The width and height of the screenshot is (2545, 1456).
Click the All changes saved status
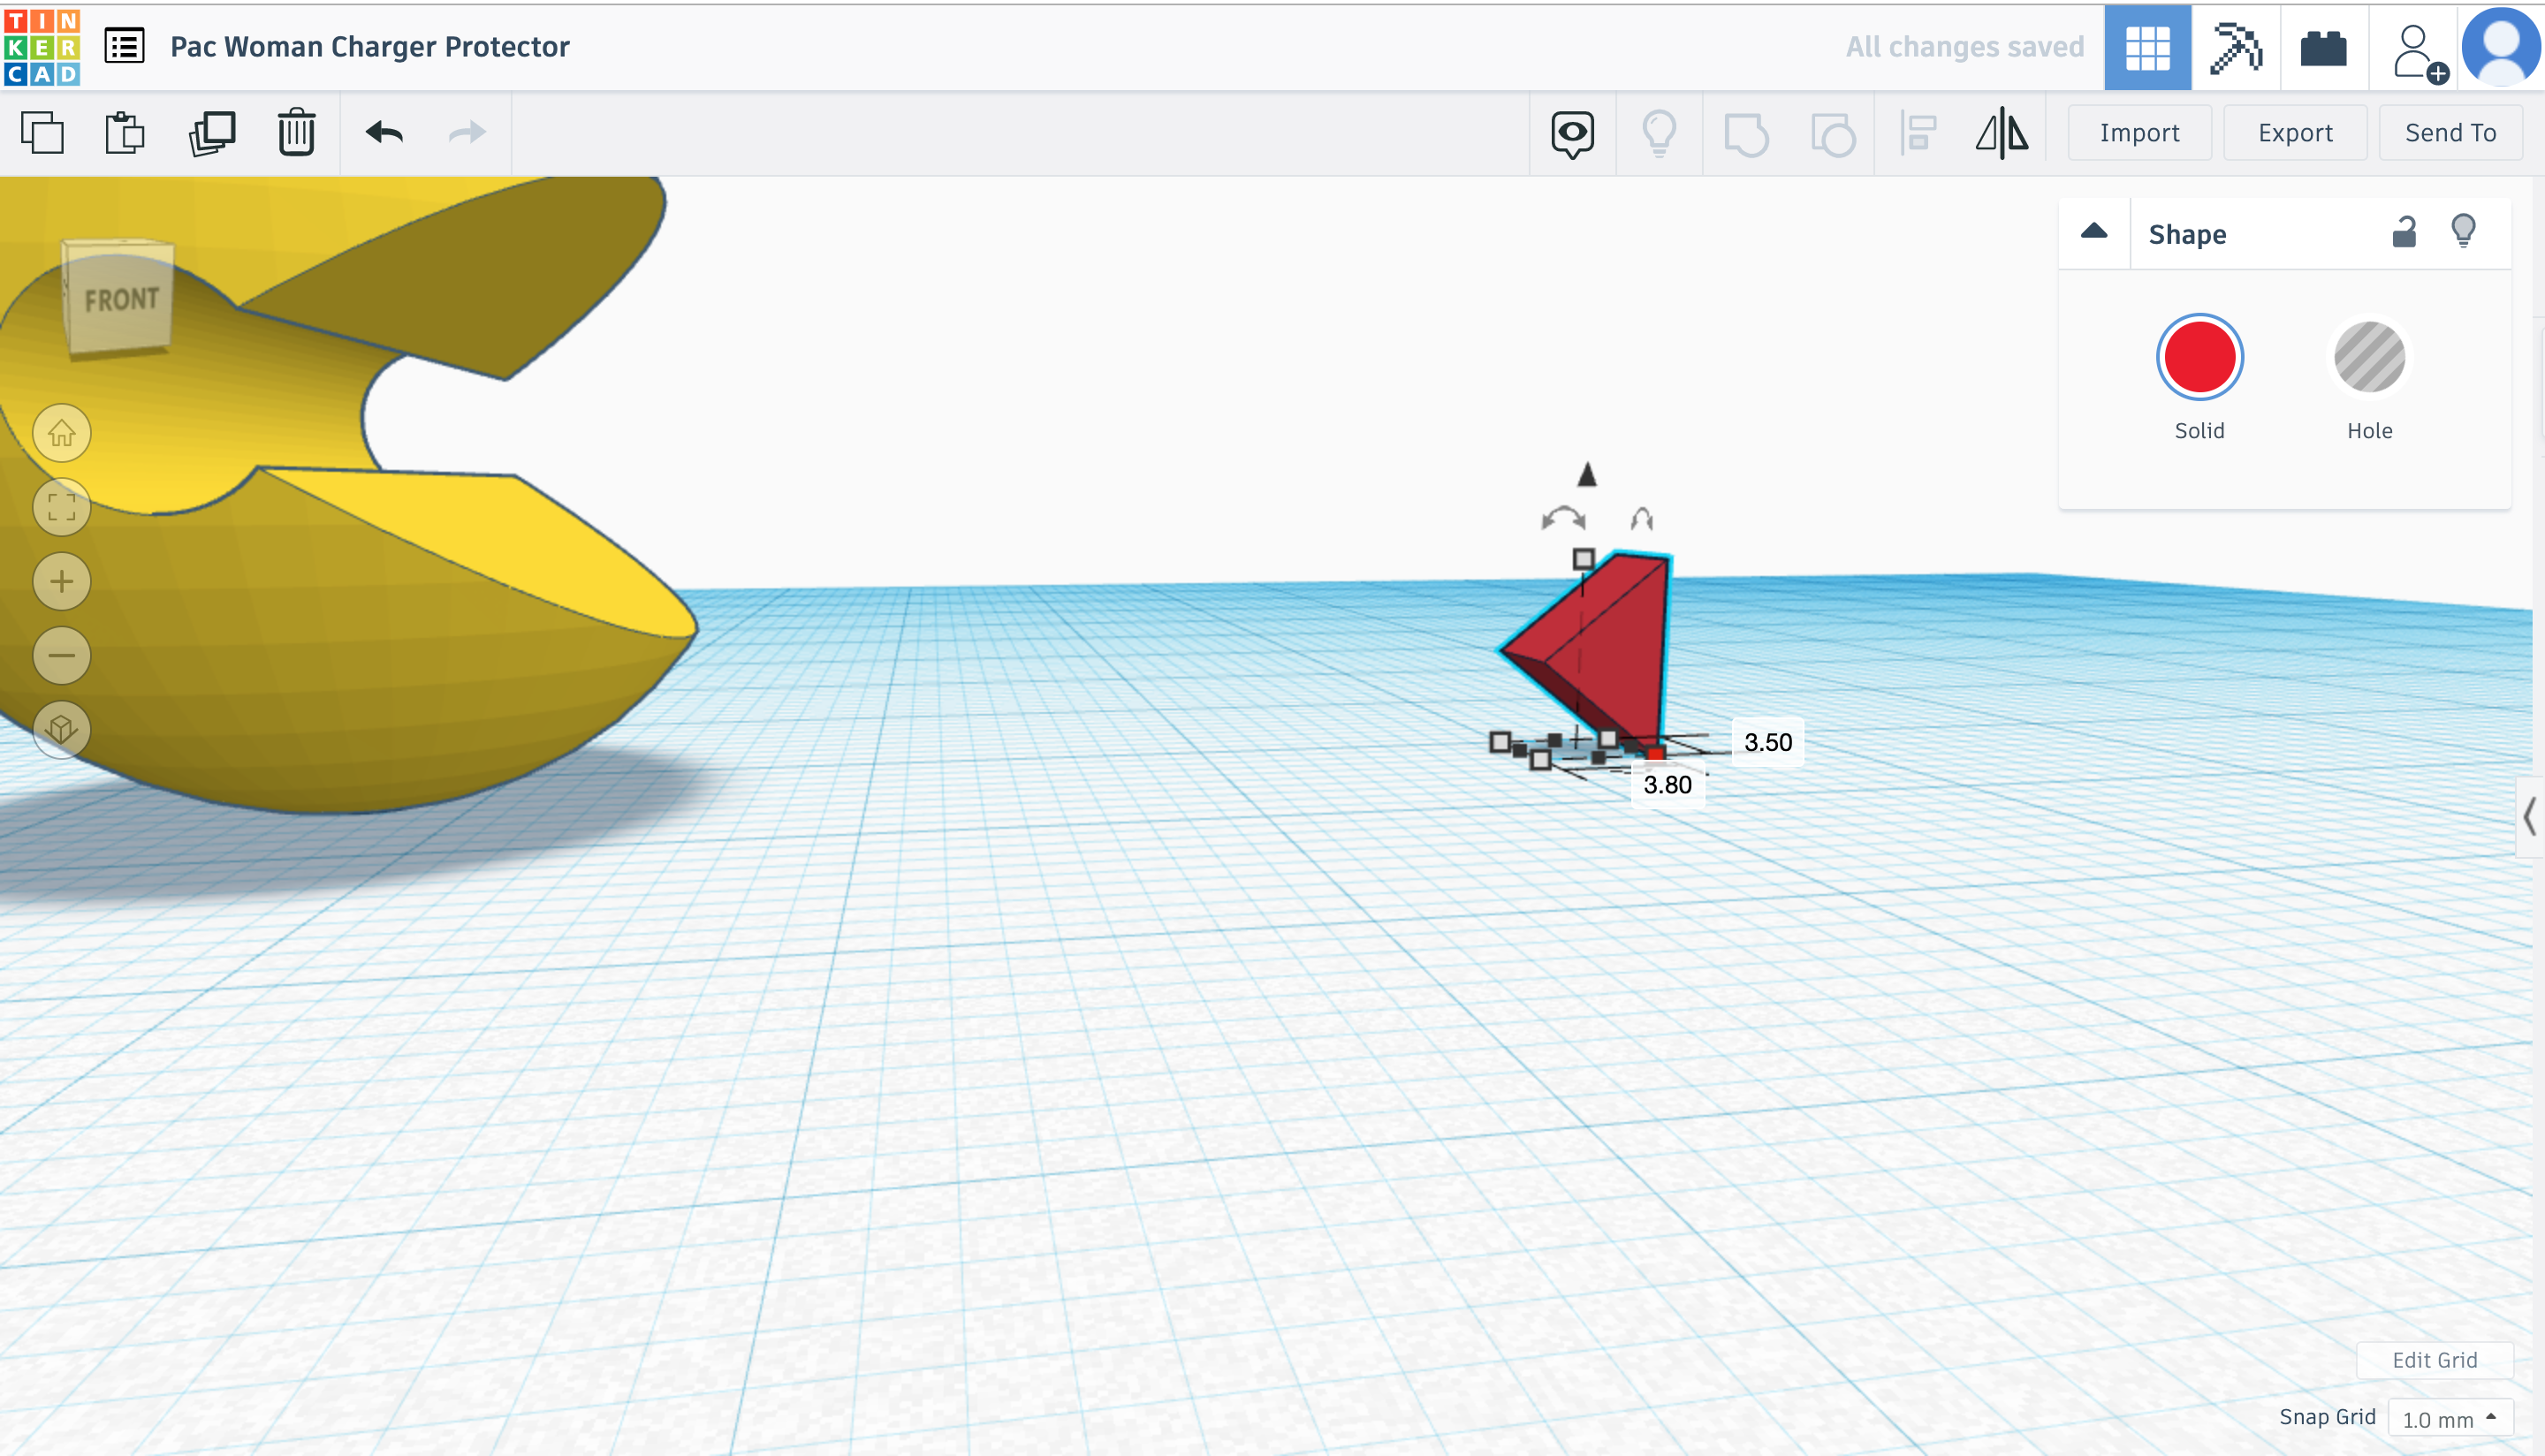1964,47
